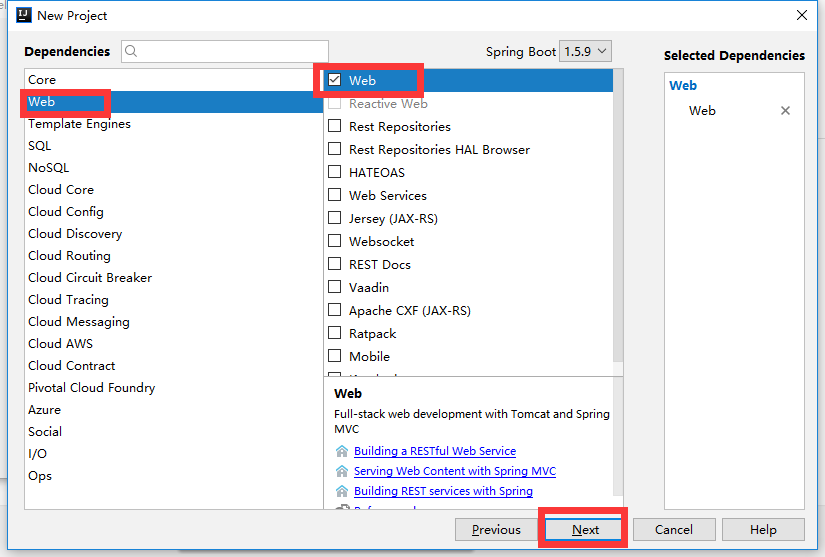Enable the Rest Repositories checkbox
Viewport: 825px width, 557px height.
click(x=335, y=126)
